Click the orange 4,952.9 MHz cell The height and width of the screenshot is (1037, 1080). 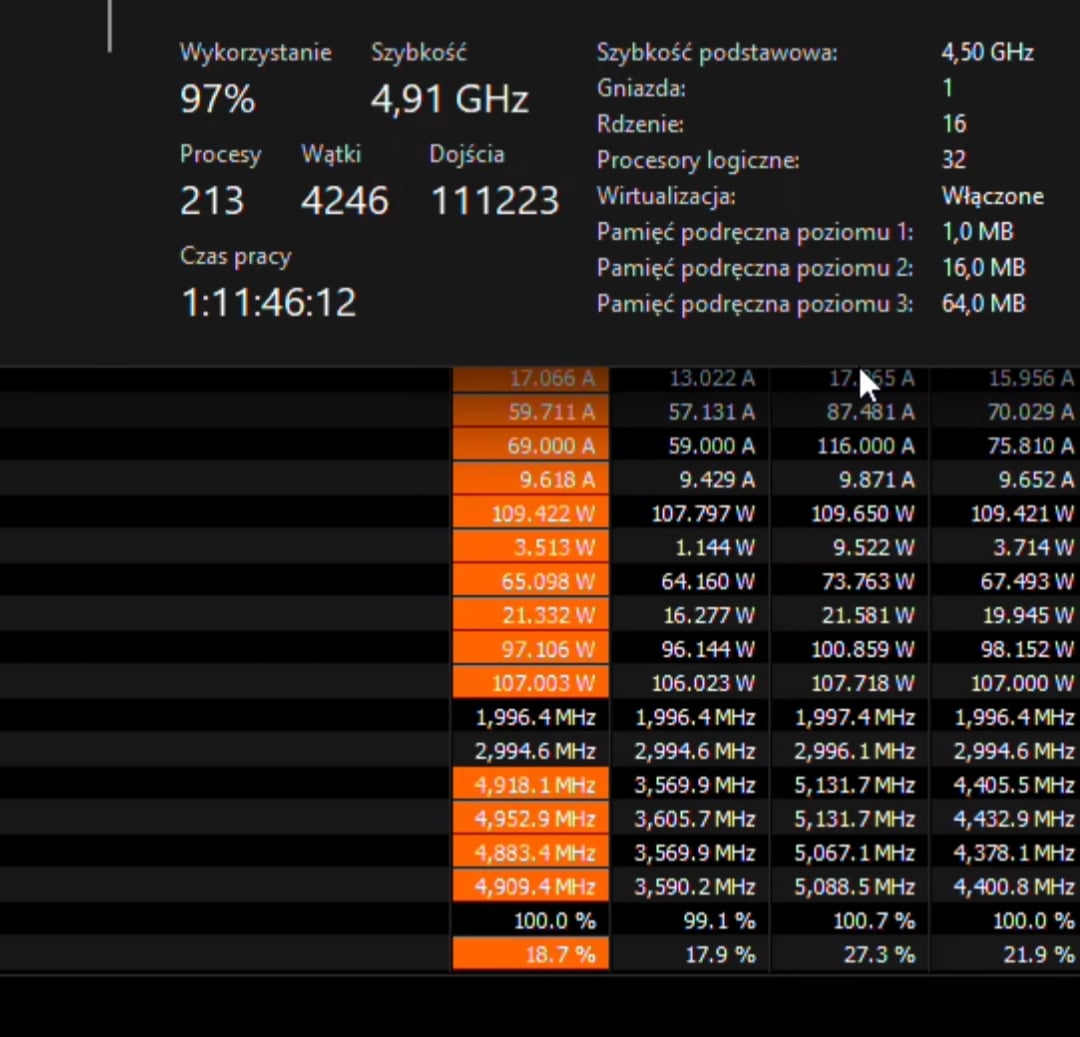[530, 818]
